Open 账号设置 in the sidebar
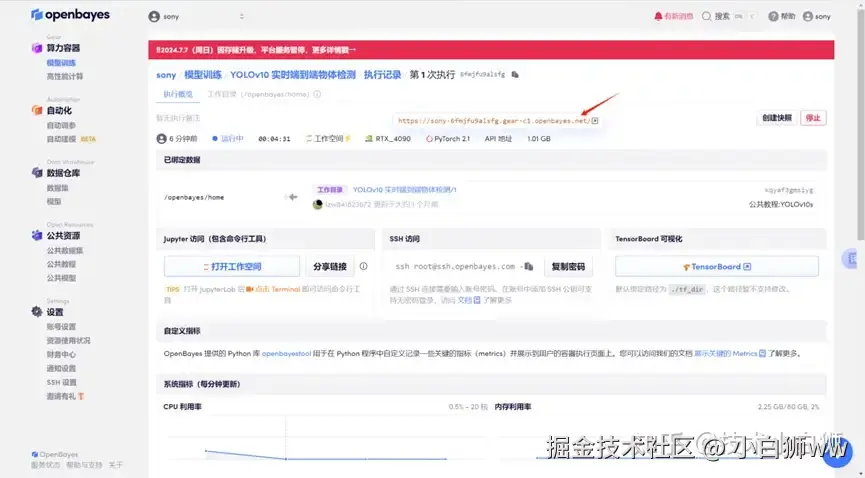 pos(61,327)
